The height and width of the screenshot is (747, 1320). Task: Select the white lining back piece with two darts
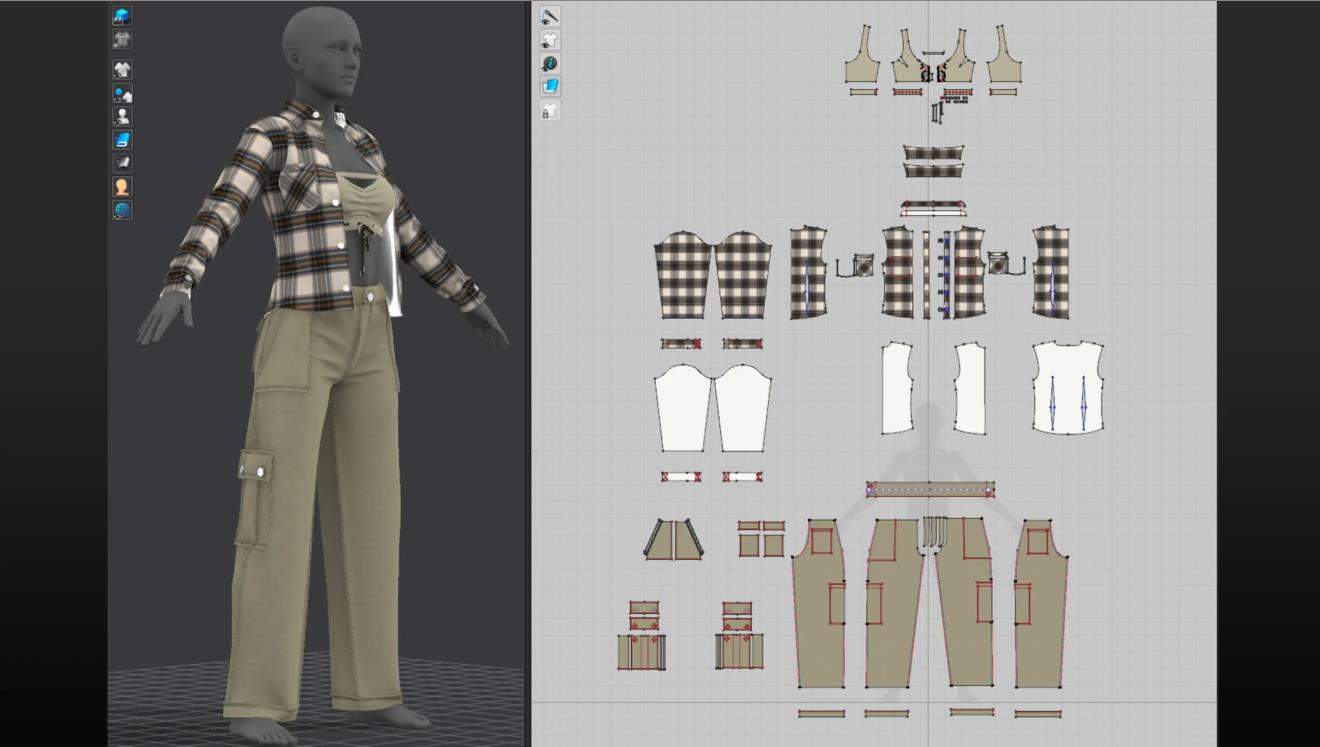(x=1067, y=387)
